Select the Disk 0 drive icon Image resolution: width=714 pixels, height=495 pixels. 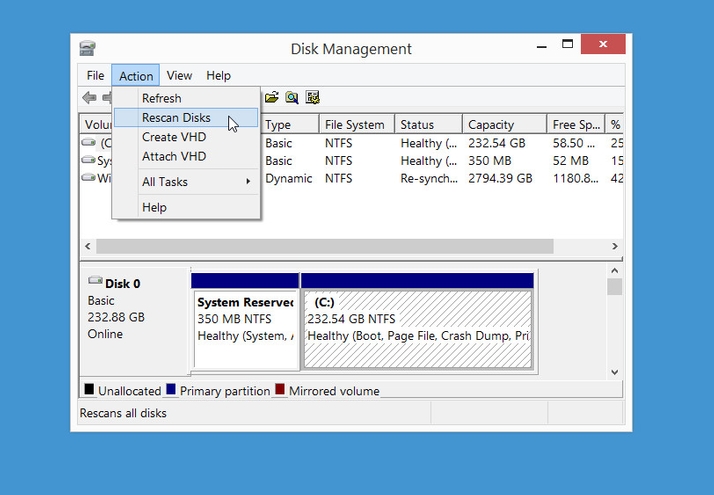coord(95,283)
